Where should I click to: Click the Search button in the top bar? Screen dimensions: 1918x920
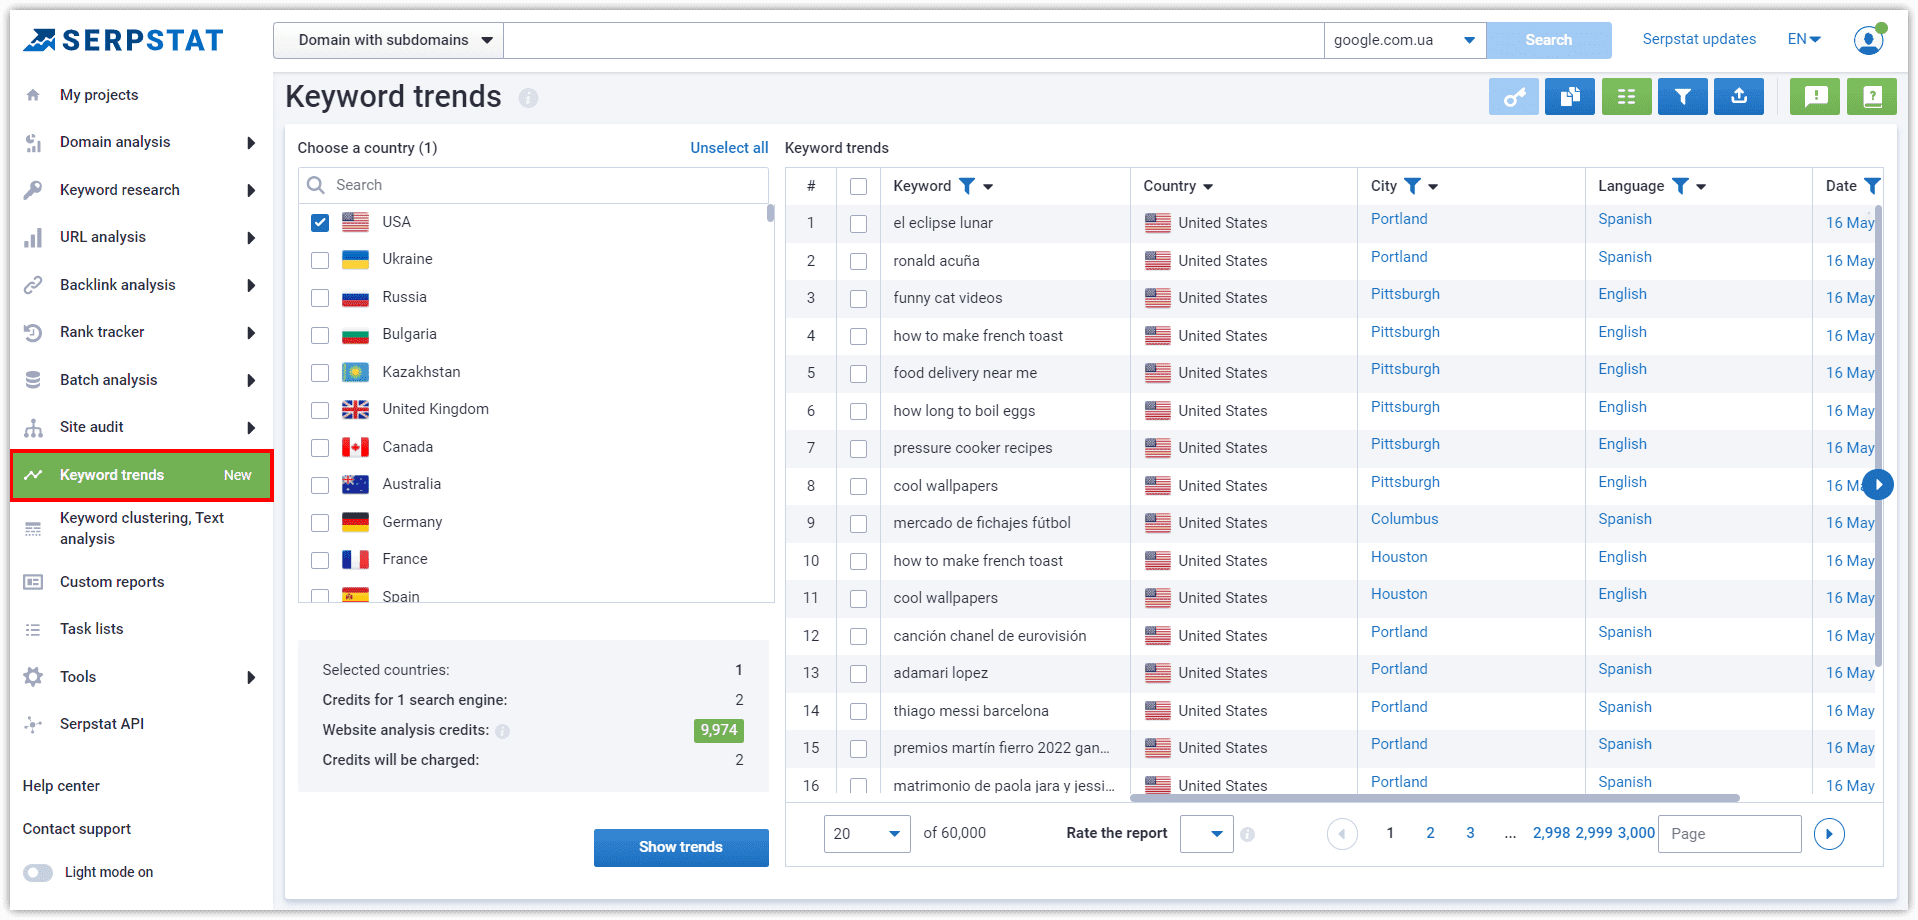[1548, 40]
